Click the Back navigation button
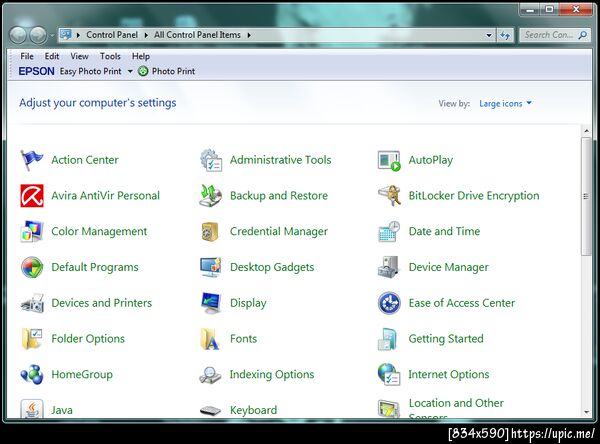This screenshot has height=444, width=600. [x=18, y=35]
